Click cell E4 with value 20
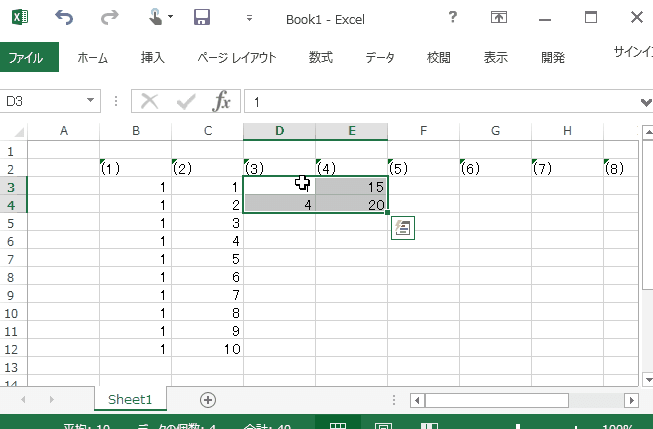Viewport: 653px width, 429px height. [x=351, y=205]
